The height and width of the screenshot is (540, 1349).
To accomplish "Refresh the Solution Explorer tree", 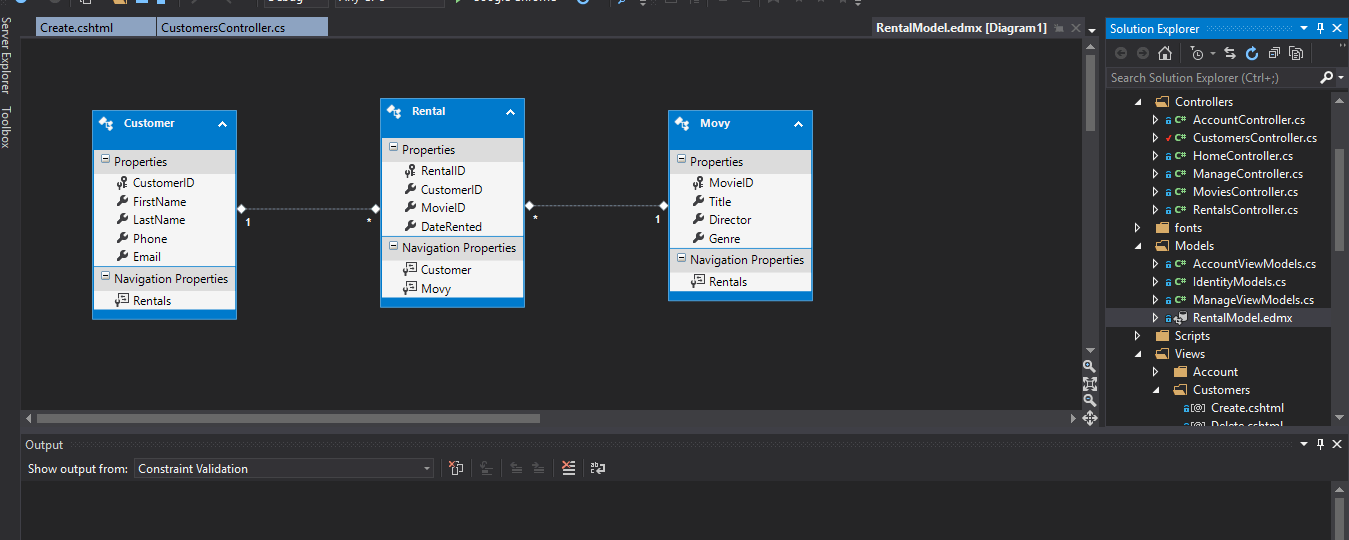I will (1251, 53).
